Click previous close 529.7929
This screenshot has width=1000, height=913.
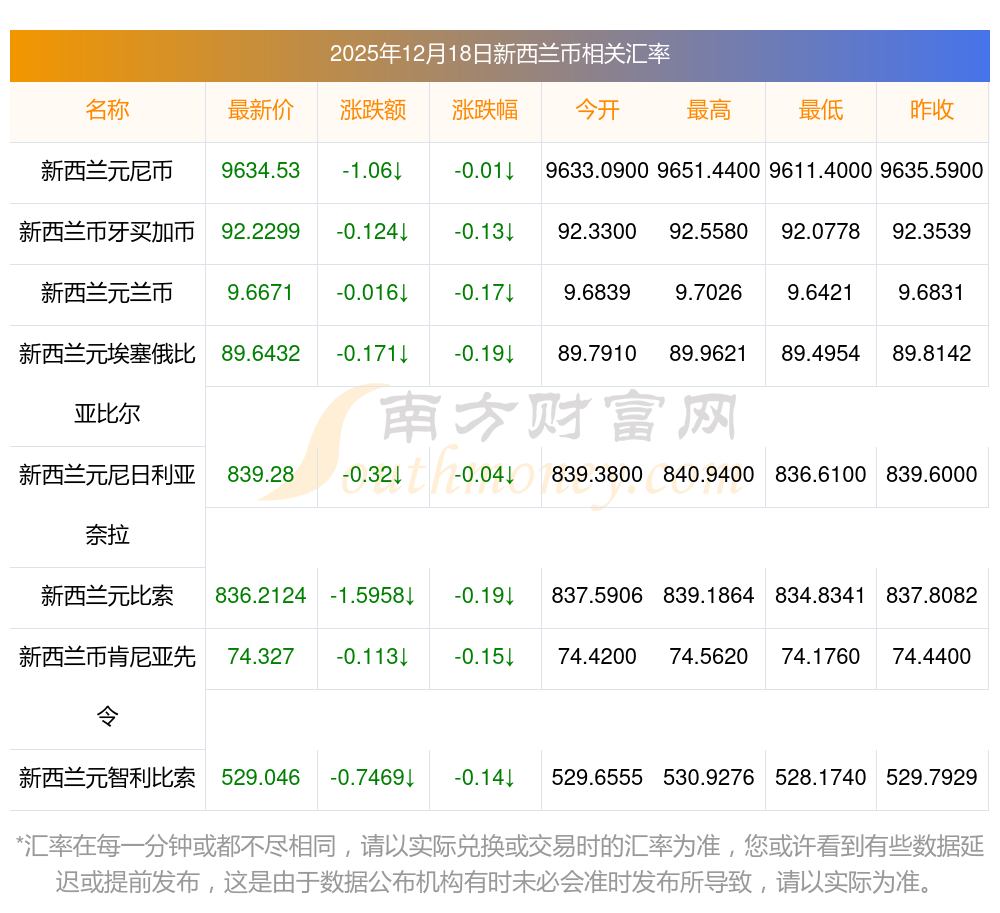coord(932,777)
